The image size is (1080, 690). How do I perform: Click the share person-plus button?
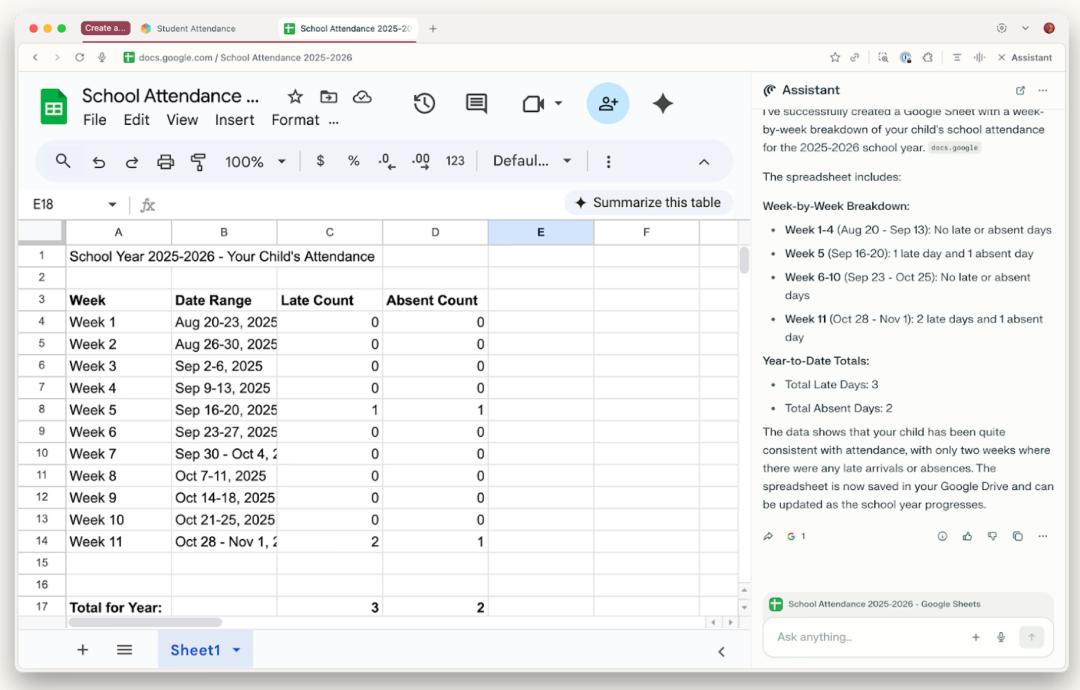tap(607, 104)
